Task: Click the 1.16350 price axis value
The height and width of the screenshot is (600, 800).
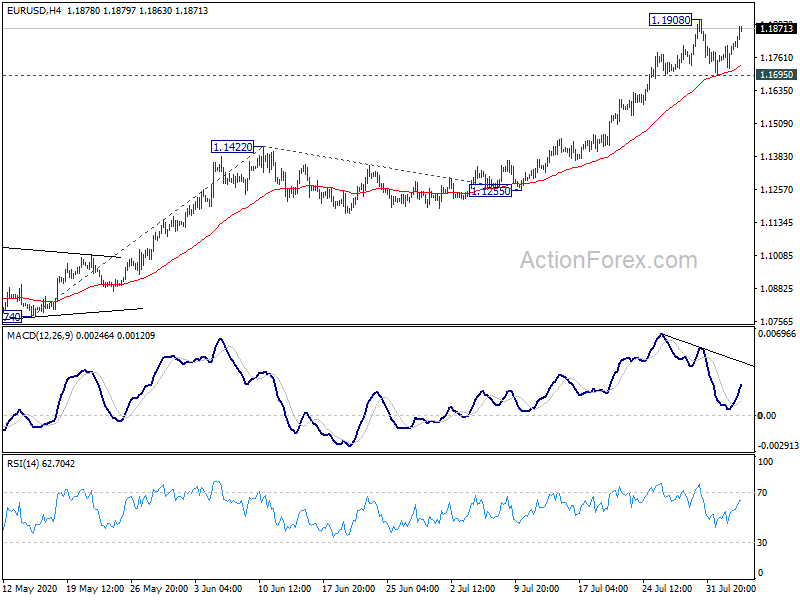Action: pyautogui.click(x=777, y=91)
